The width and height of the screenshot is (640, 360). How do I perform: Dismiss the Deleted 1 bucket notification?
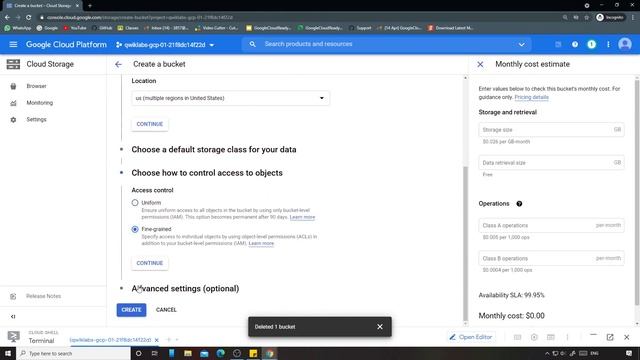(x=380, y=327)
